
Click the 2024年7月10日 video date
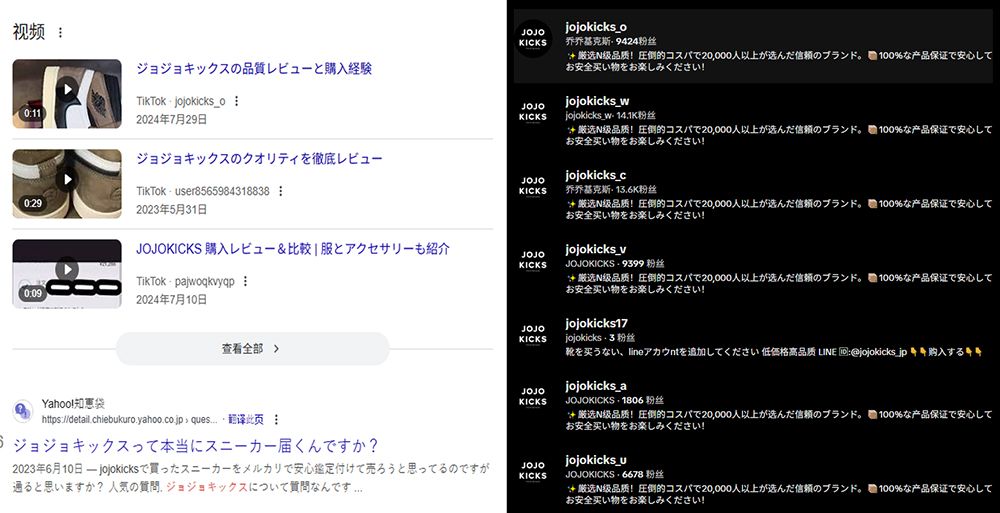click(x=172, y=299)
